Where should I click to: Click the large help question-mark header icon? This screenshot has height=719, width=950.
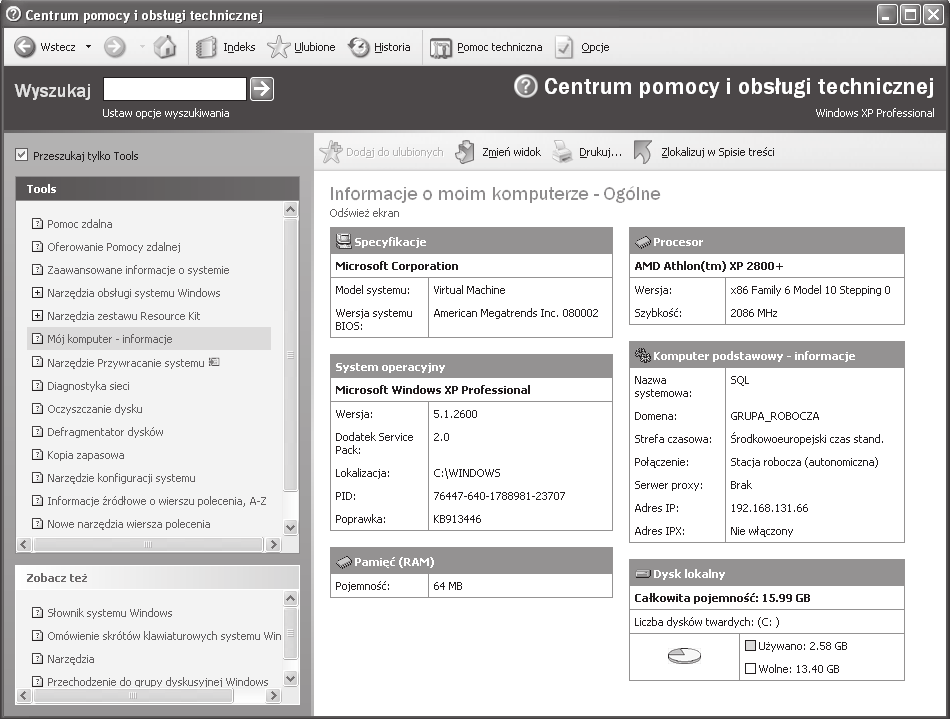click(x=525, y=86)
